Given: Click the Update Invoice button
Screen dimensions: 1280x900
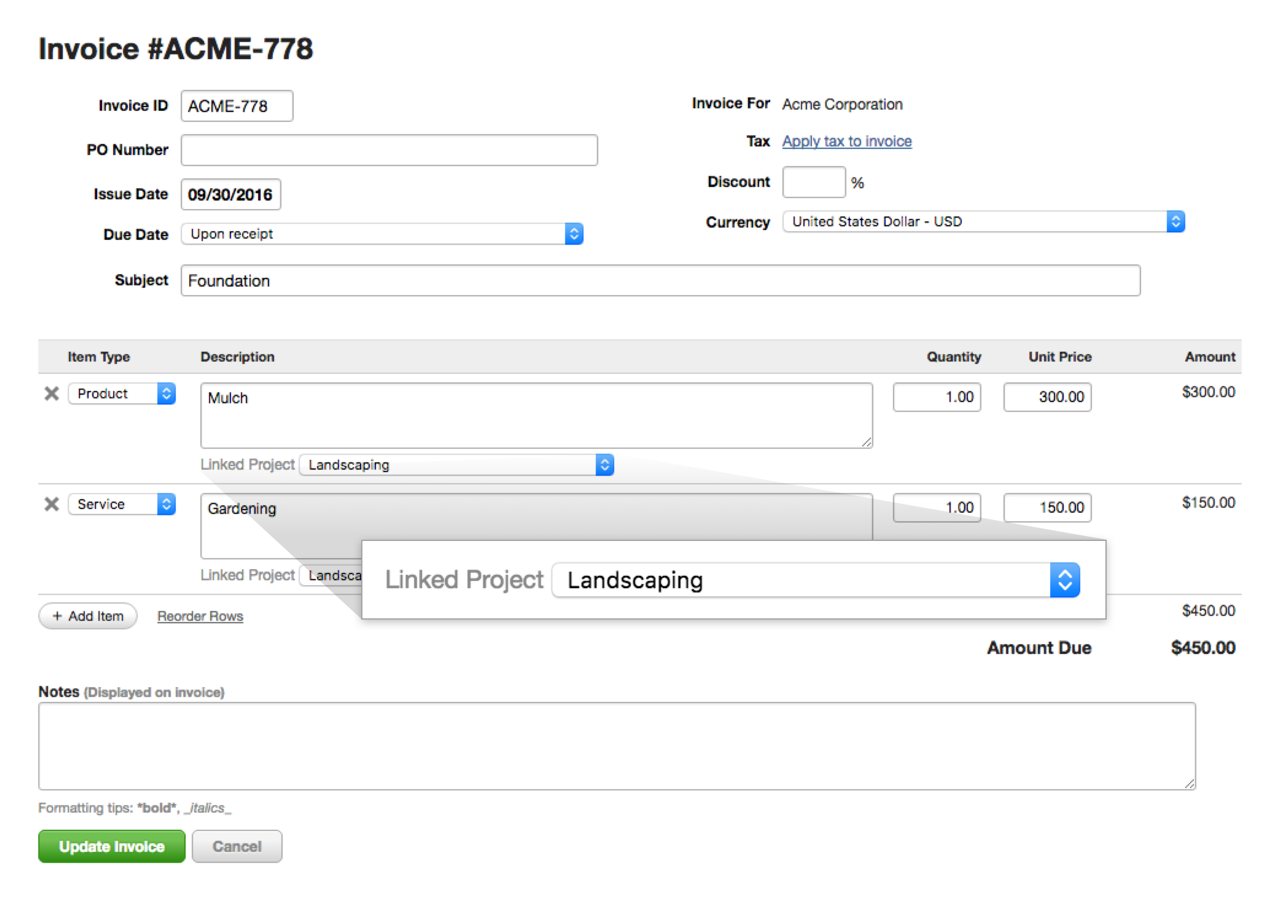Looking at the screenshot, I should point(112,846).
